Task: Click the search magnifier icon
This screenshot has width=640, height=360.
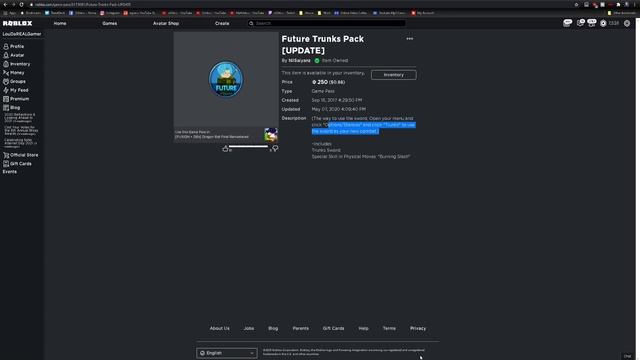Action: [251, 23]
